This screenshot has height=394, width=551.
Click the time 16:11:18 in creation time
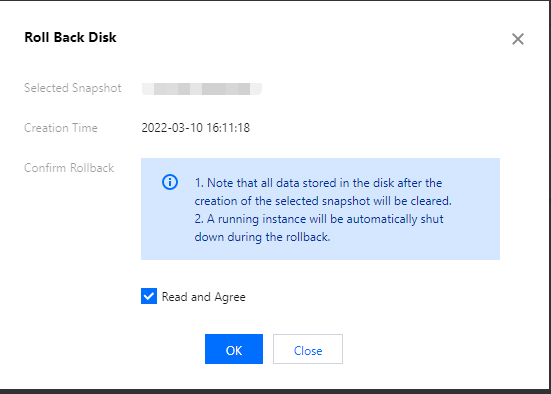tap(228, 128)
